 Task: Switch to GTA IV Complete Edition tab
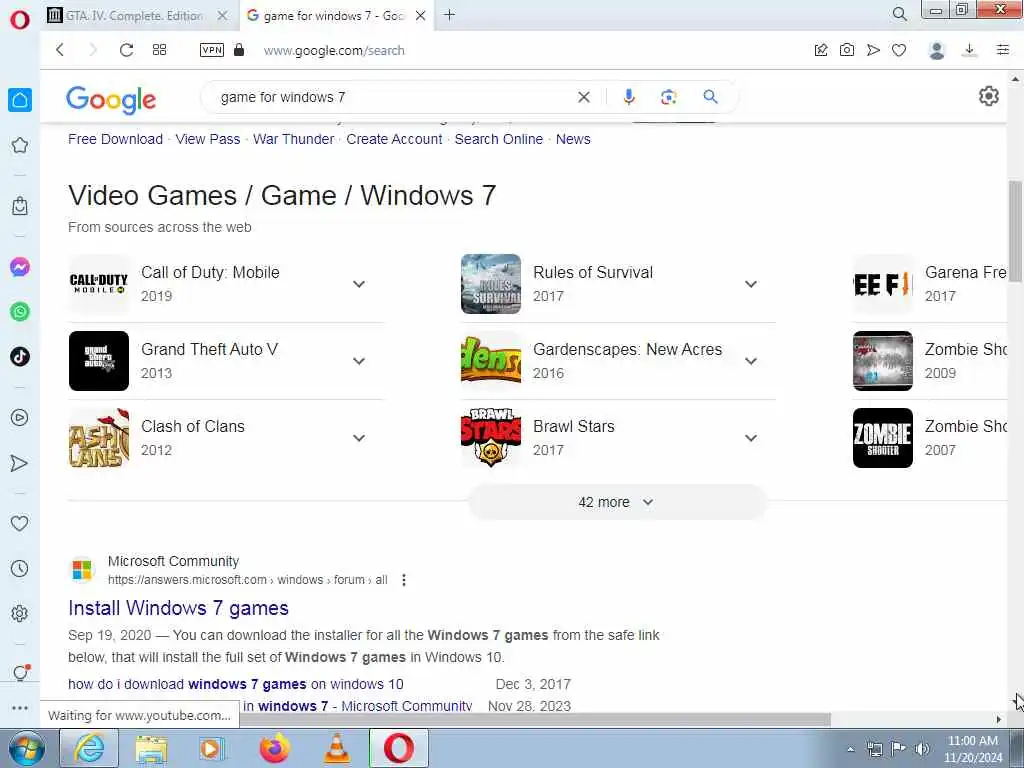(134, 15)
